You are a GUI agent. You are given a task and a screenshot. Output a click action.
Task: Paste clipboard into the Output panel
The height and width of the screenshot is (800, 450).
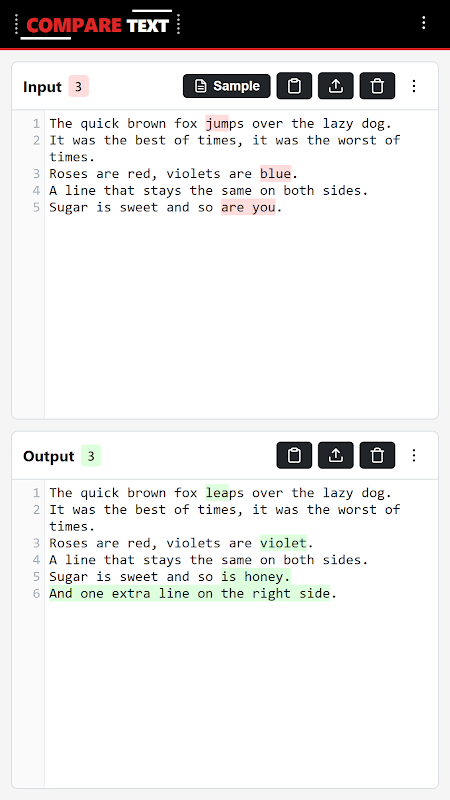point(294,455)
